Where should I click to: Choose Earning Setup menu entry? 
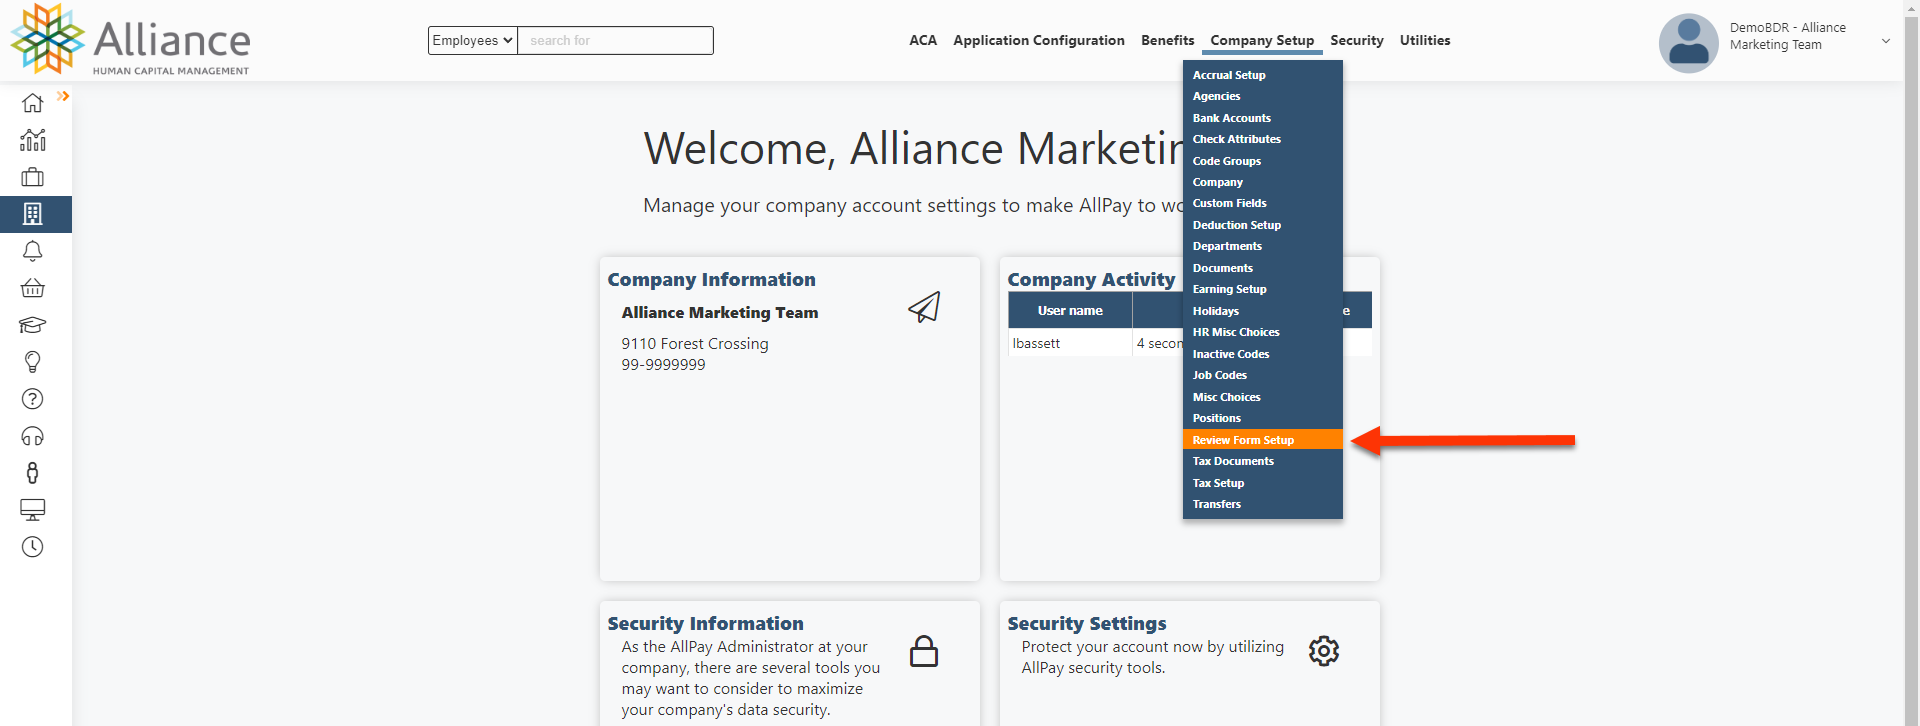(1263, 289)
